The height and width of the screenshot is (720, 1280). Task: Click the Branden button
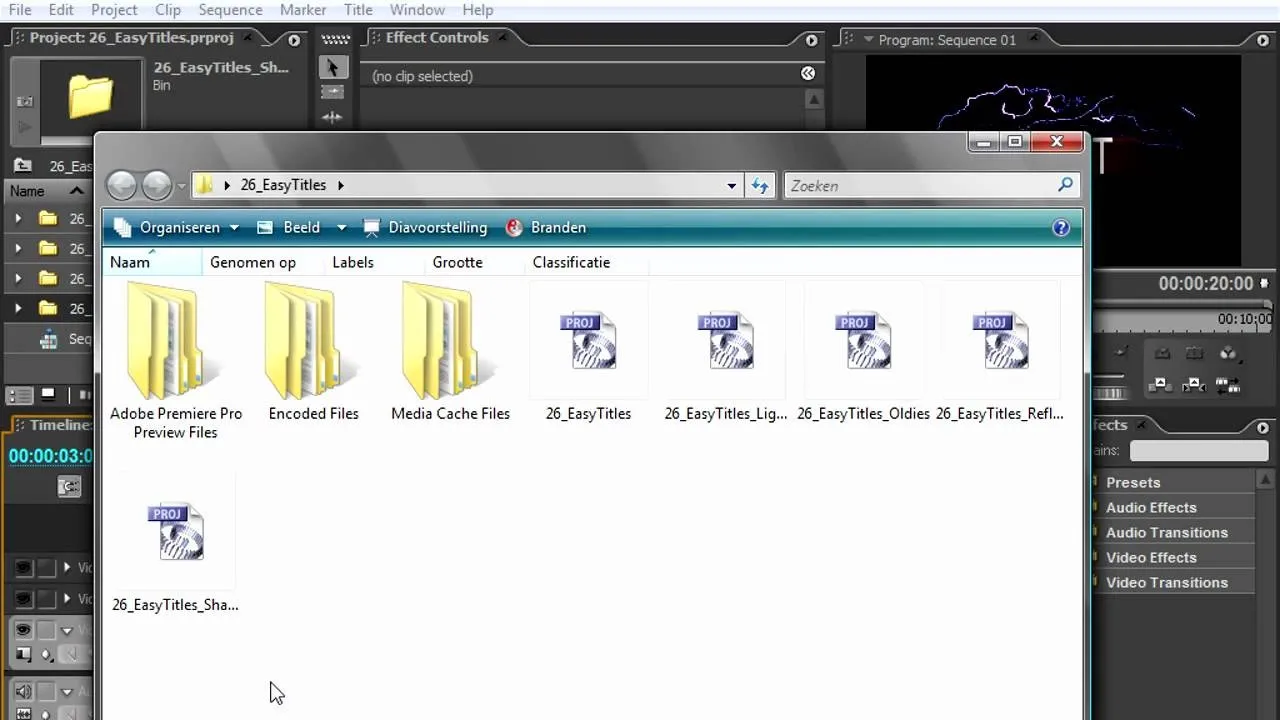click(546, 228)
